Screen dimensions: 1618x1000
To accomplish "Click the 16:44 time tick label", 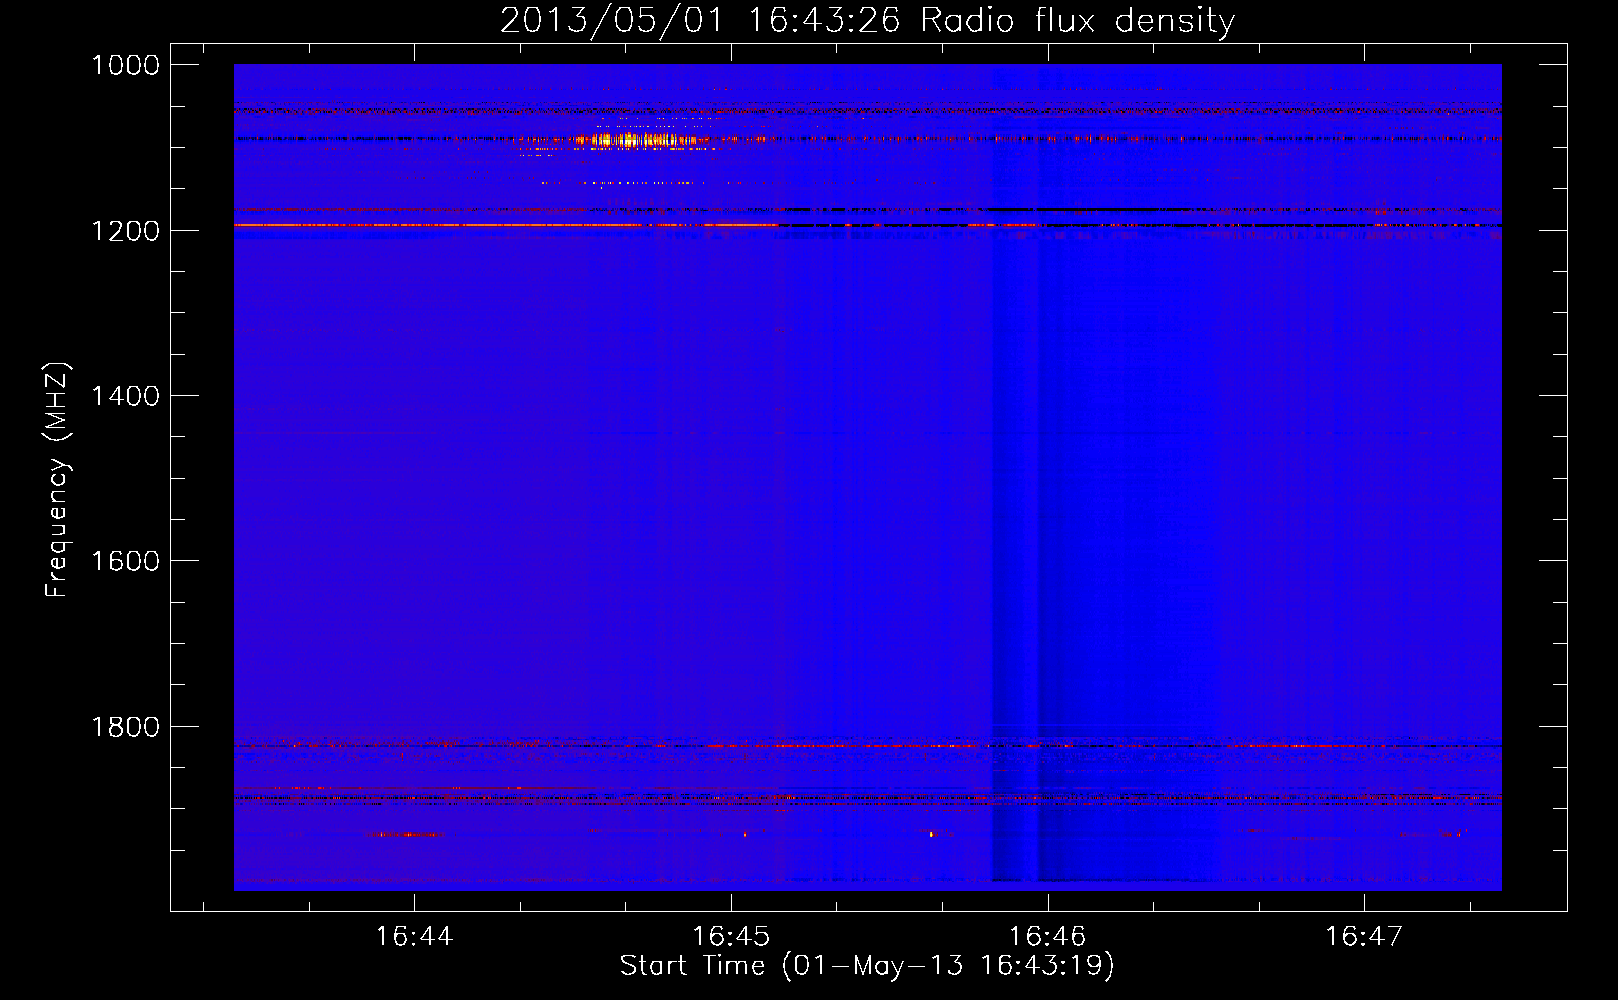I will coord(414,936).
